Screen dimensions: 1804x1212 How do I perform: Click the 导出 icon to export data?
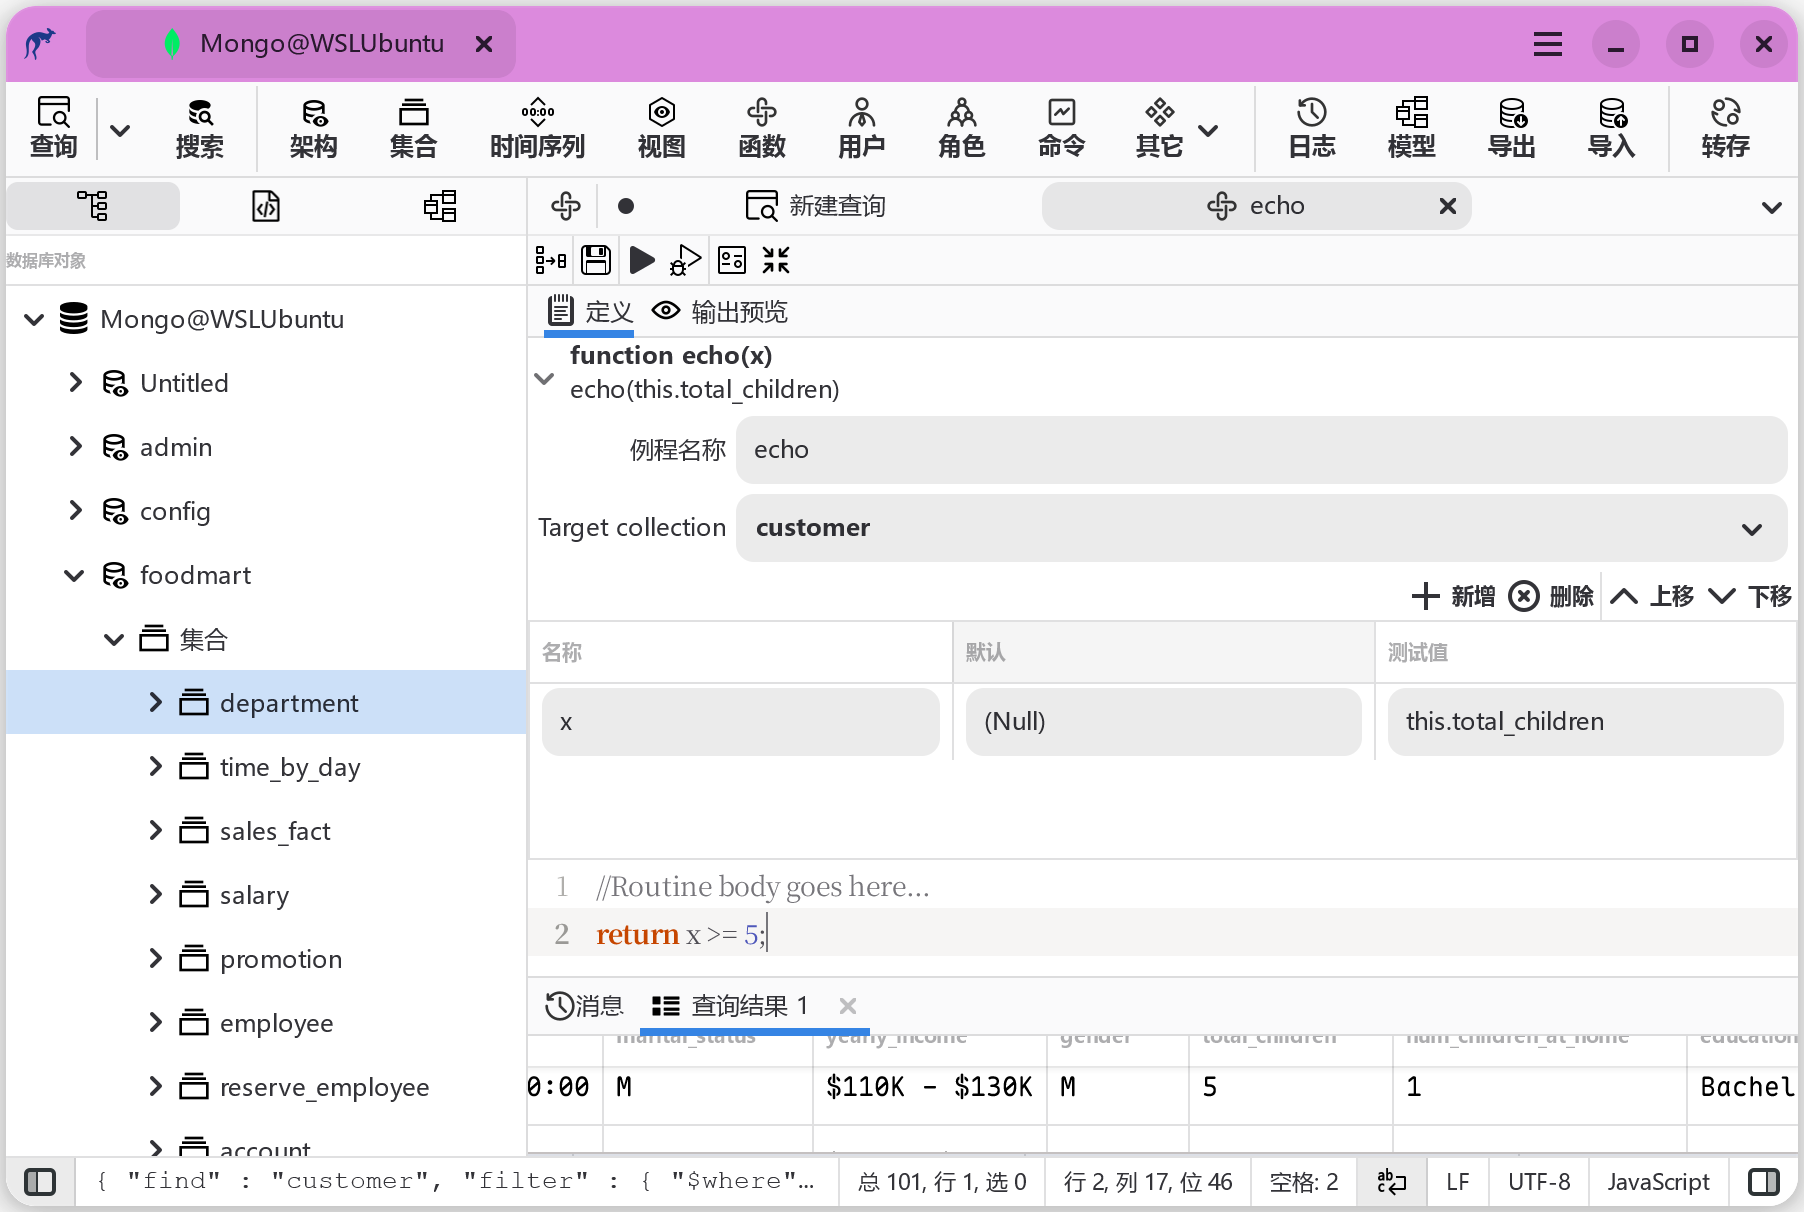[x=1511, y=128]
